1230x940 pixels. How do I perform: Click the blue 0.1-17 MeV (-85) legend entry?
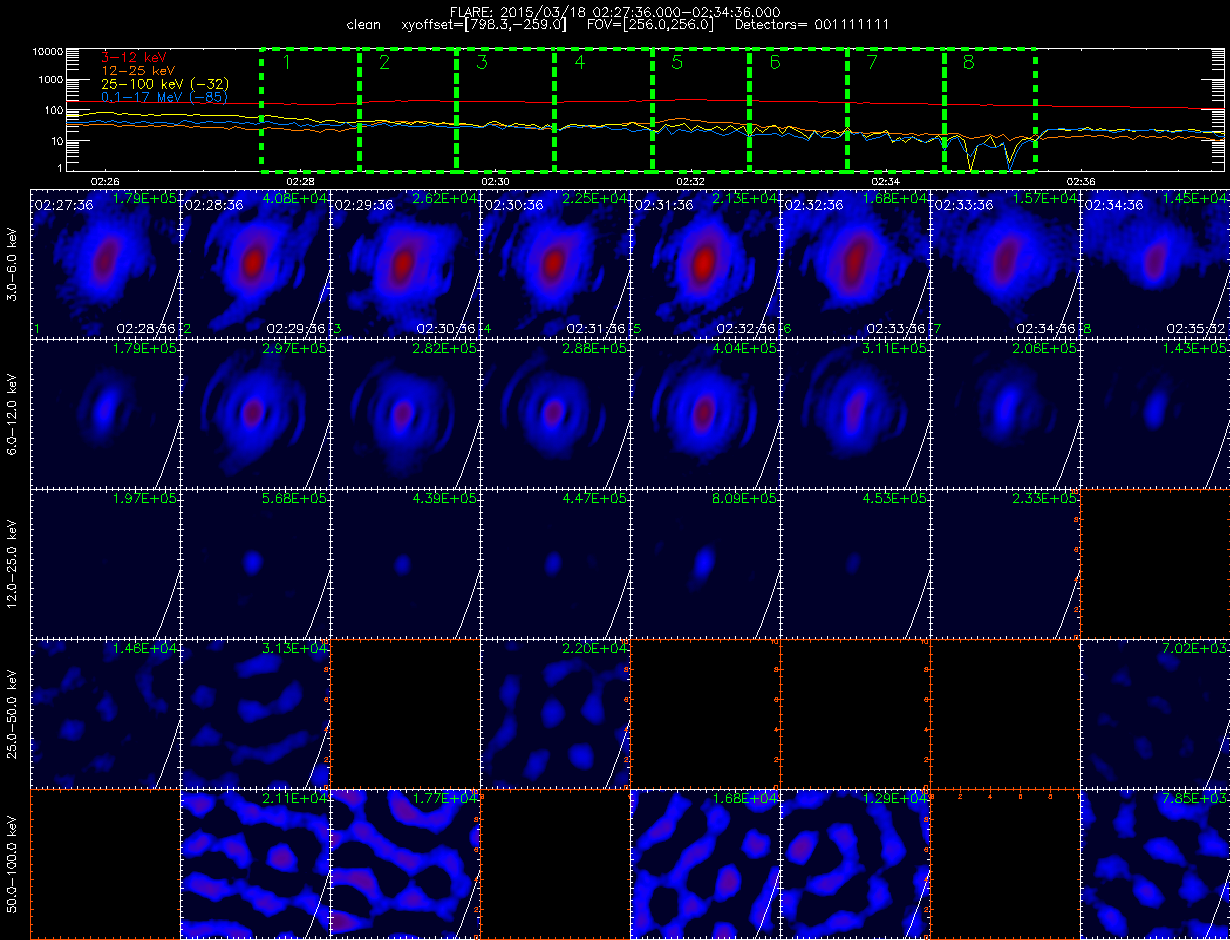tap(165, 97)
